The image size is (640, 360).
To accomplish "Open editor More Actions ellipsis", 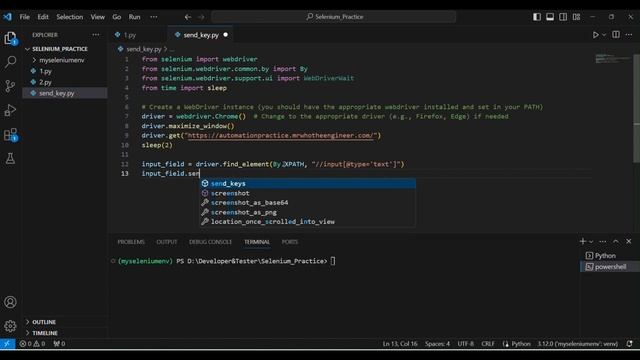I will click(629, 35).
